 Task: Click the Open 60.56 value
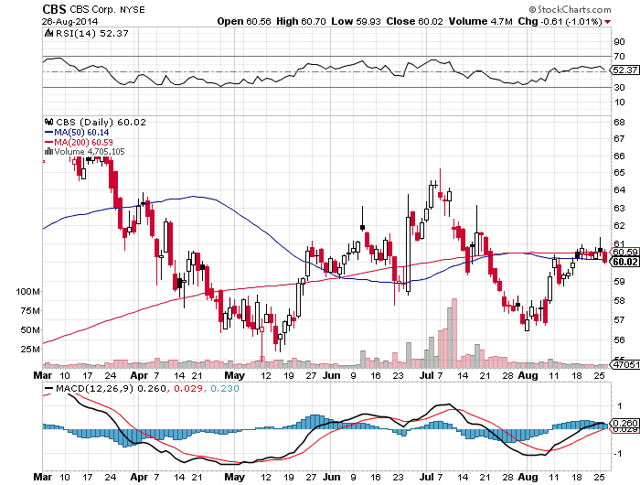click(244, 21)
